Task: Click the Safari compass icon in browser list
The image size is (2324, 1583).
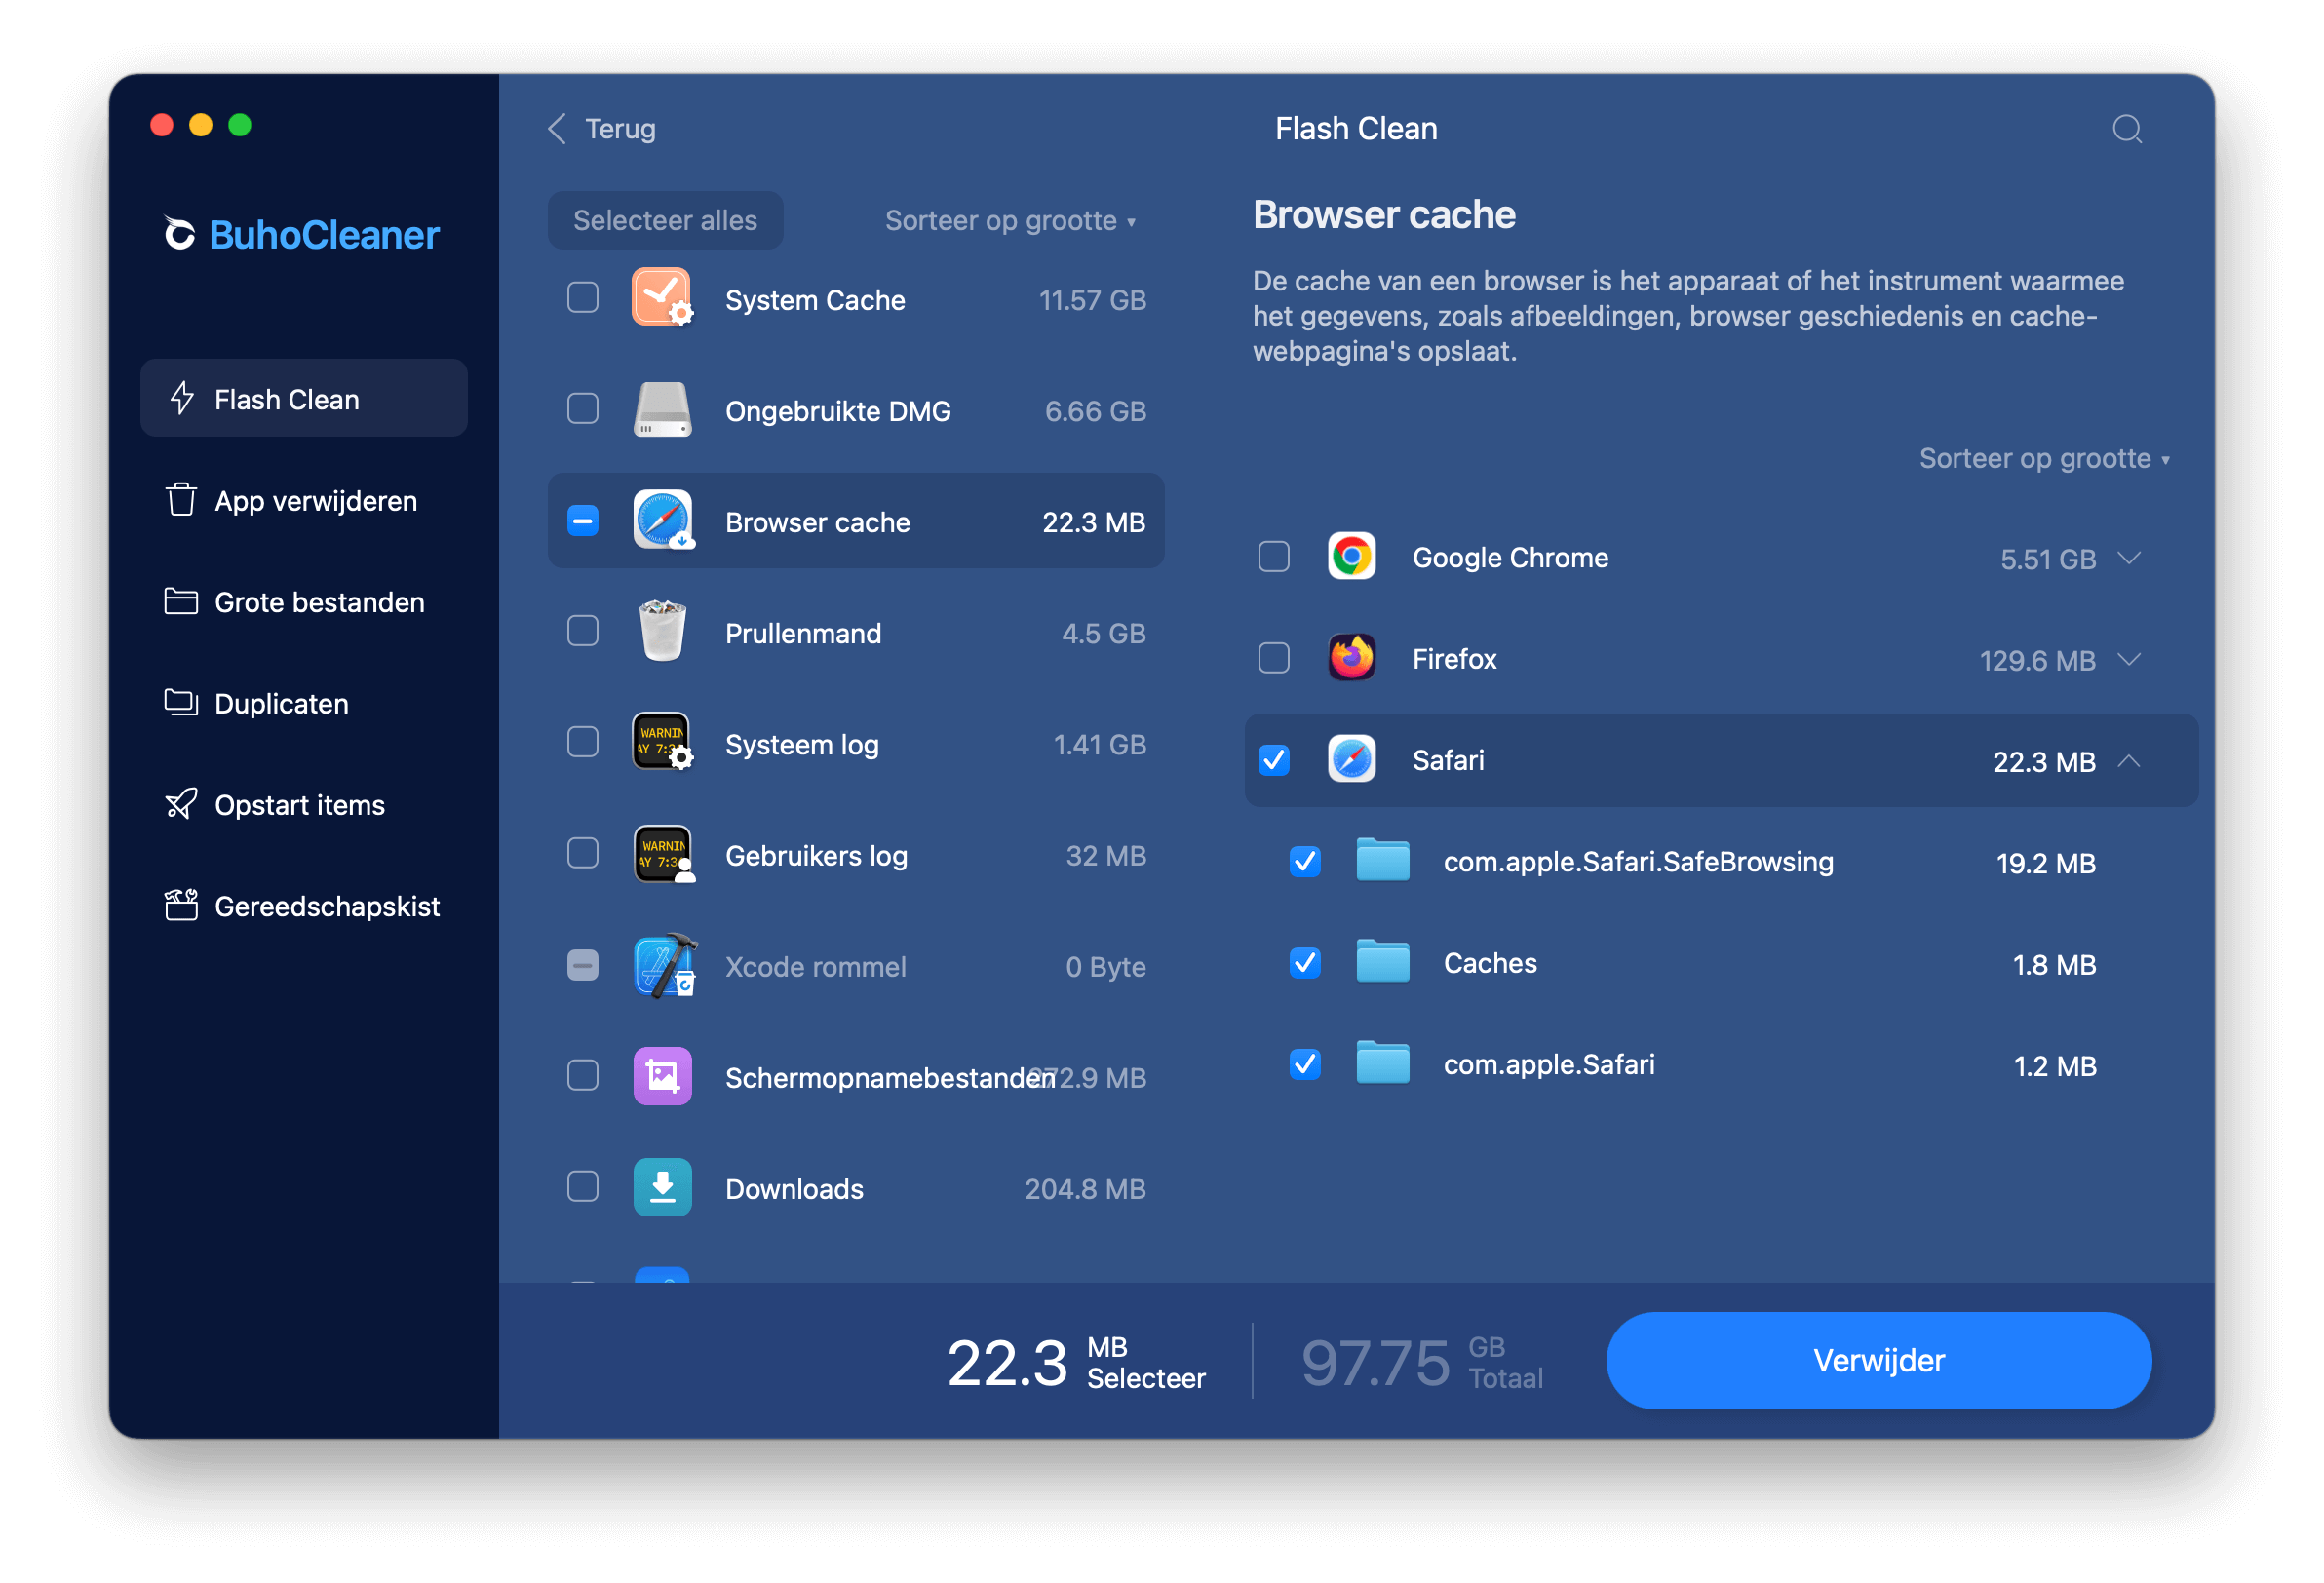Action: (1351, 760)
